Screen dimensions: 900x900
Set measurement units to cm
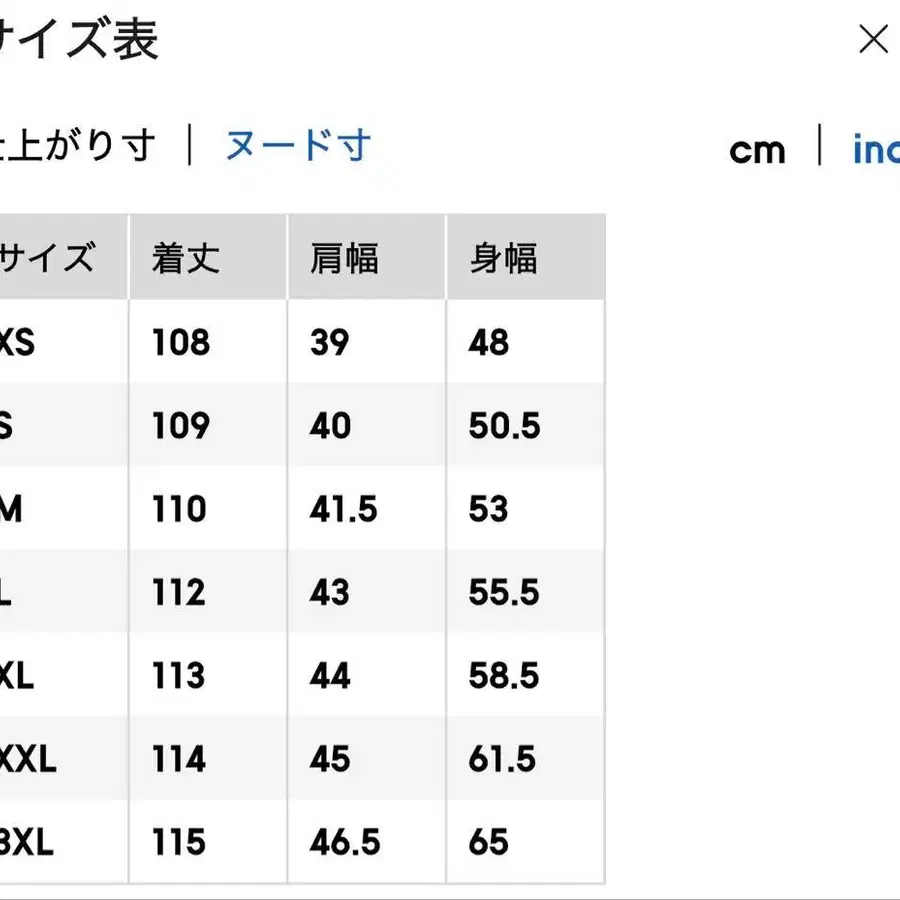pyautogui.click(x=757, y=150)
